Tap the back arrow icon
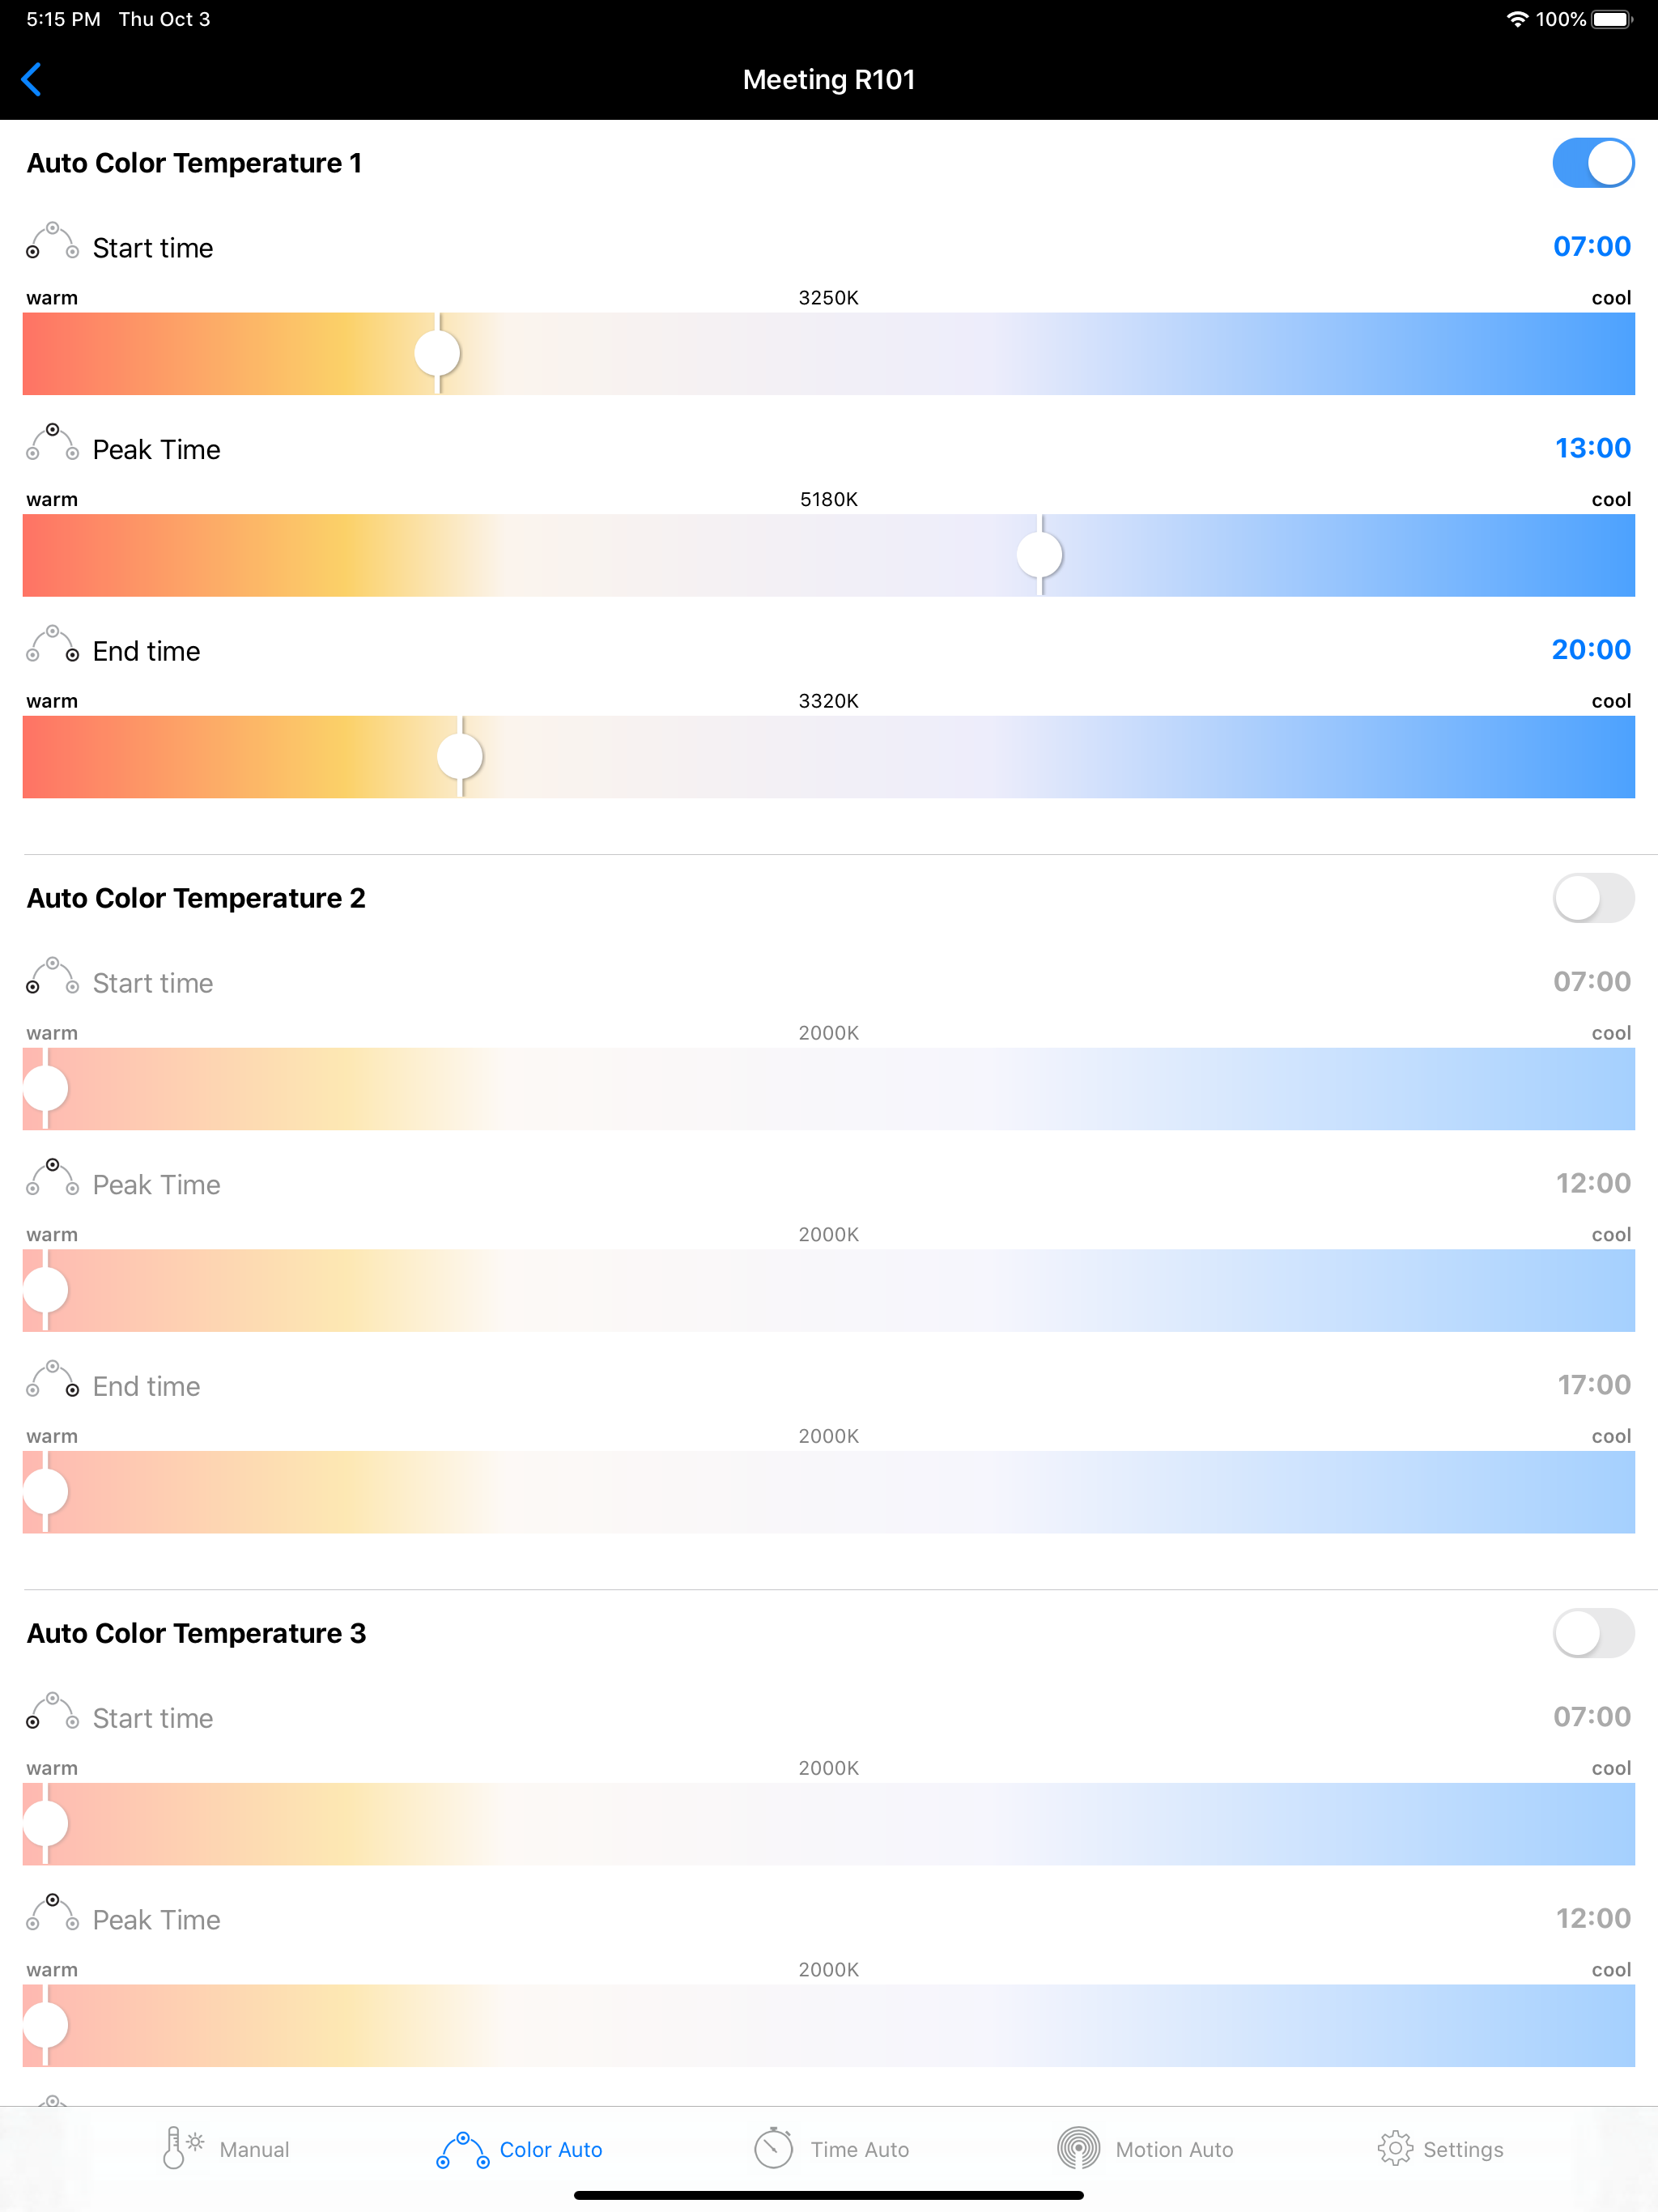The width and height of the screenshot is (1658, 2212). tap(32, 79)
